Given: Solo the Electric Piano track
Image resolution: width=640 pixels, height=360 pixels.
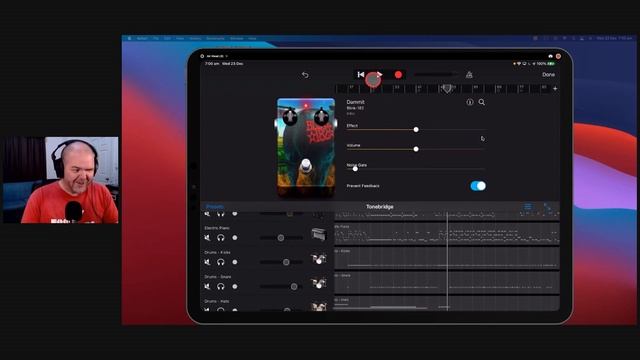Looking at the screenshot, I should pos(221,238).
